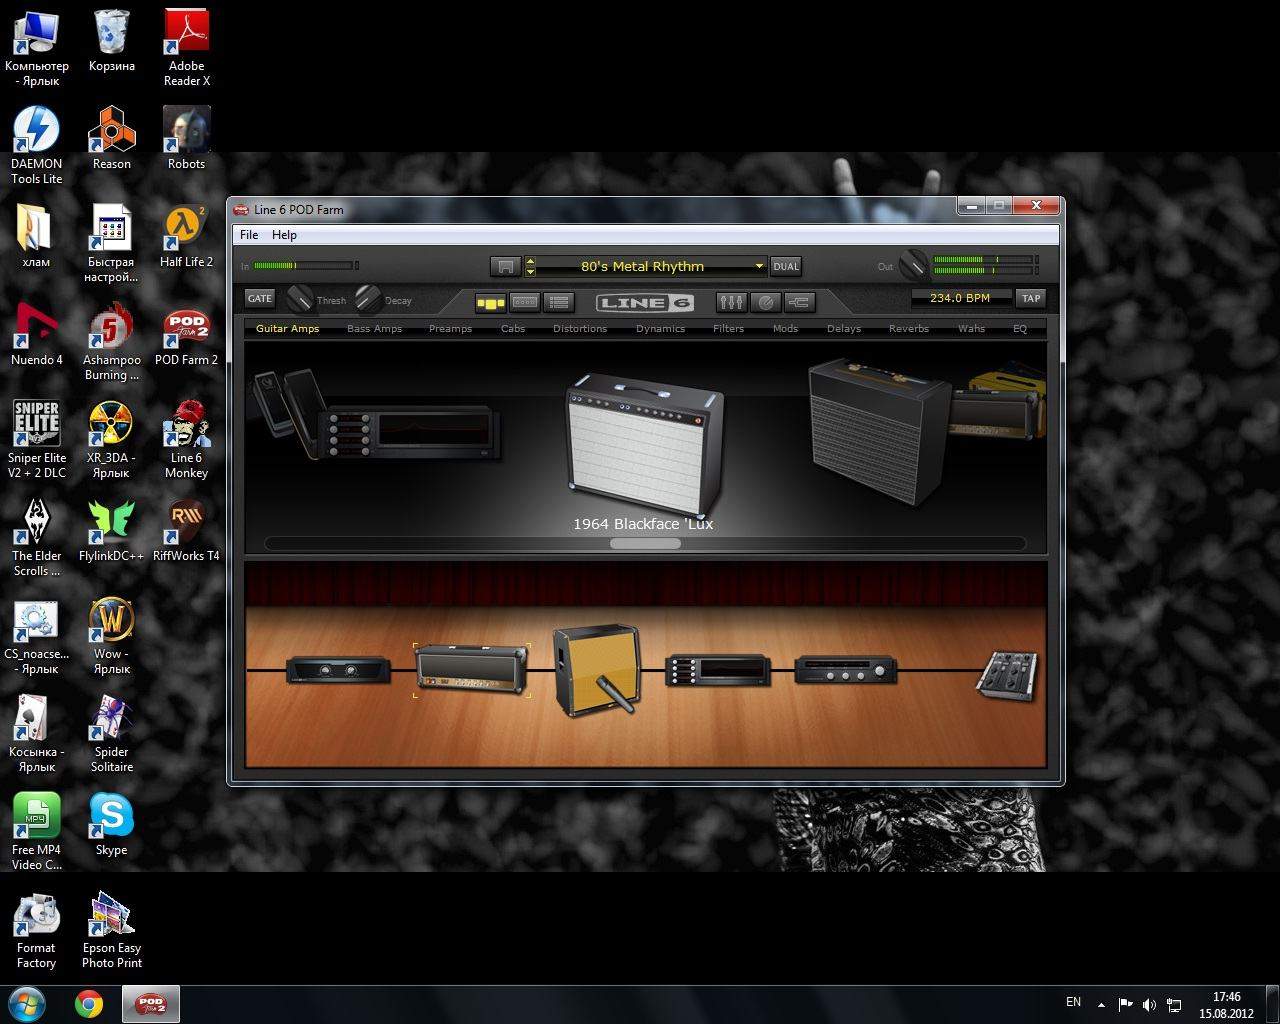This screenshot has height=1024, width=1280.
Task: Open the File menu
Action: coord(249,235)
